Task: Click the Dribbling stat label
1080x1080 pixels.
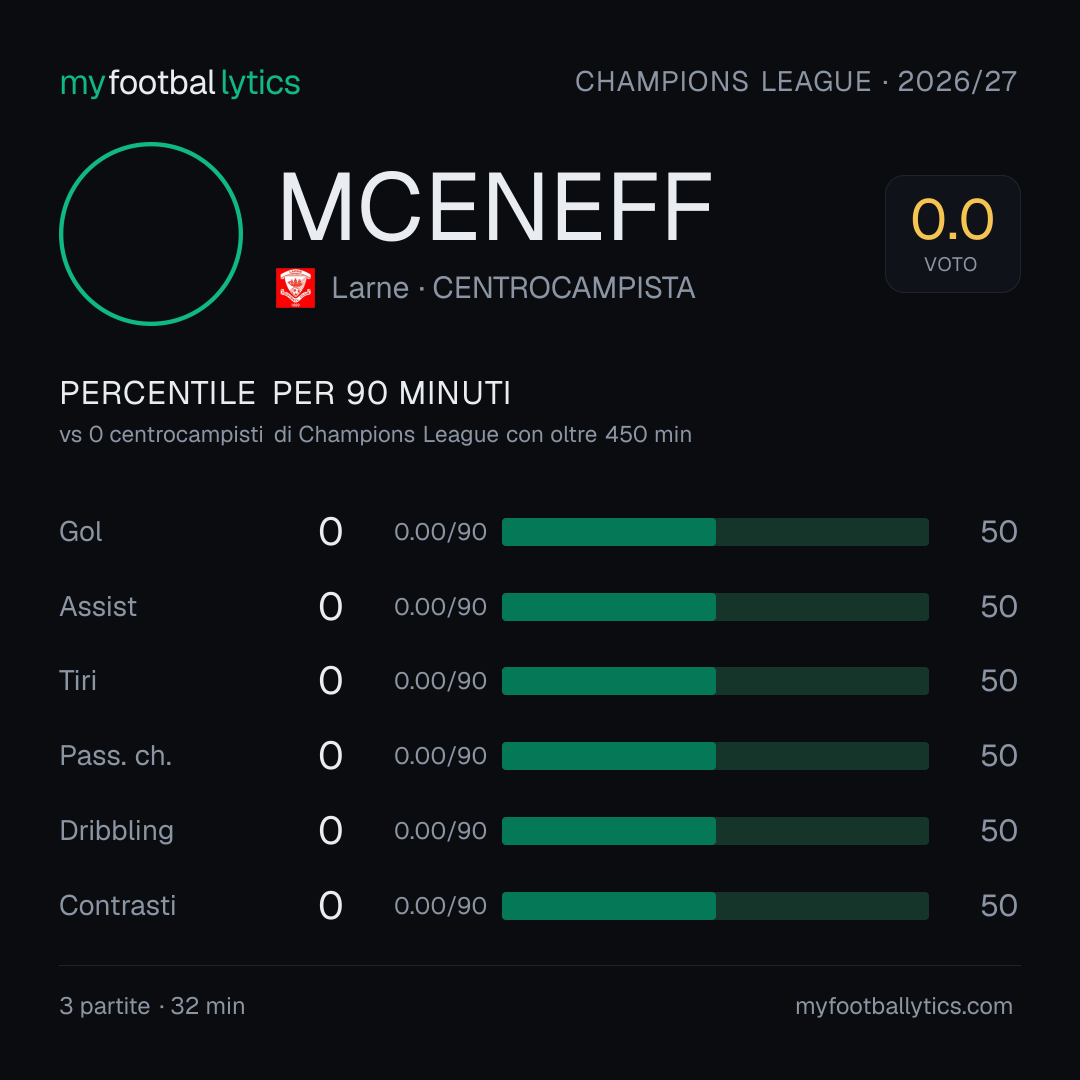Action: [116, 831]
